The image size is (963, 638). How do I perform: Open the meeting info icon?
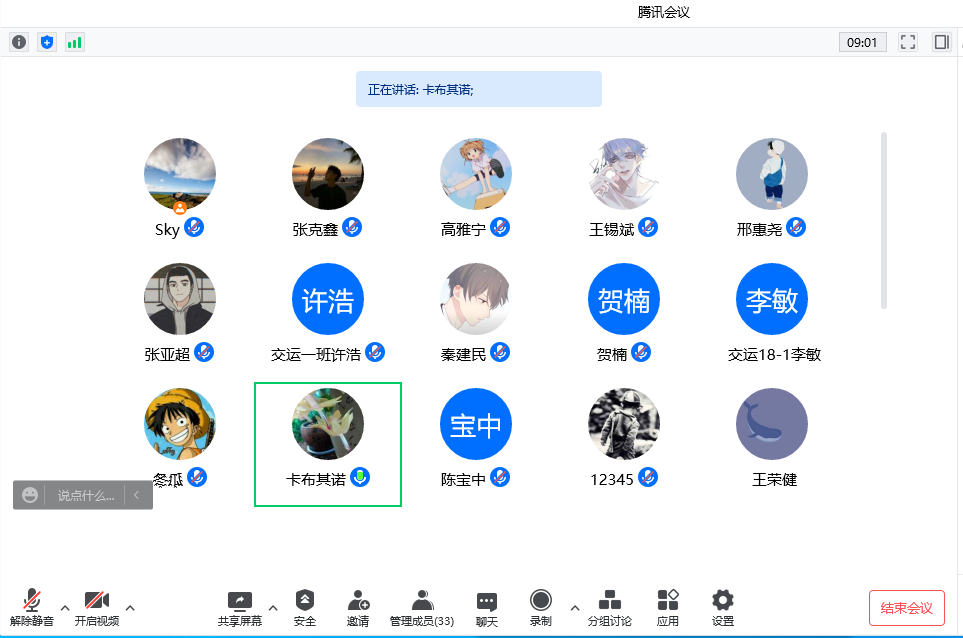[19, 42]
